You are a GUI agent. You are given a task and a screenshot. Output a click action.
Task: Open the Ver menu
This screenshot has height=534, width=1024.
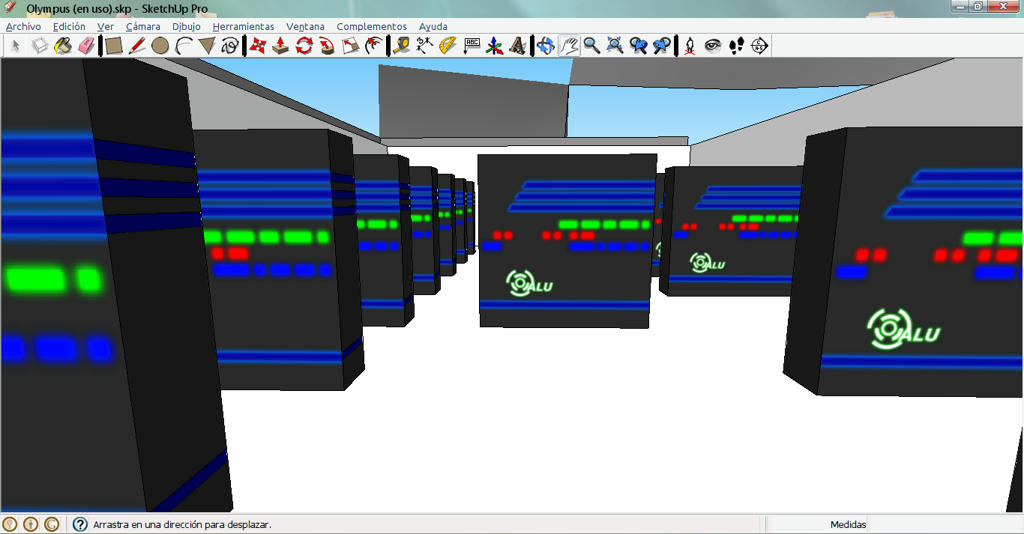(x=105, y=27)
